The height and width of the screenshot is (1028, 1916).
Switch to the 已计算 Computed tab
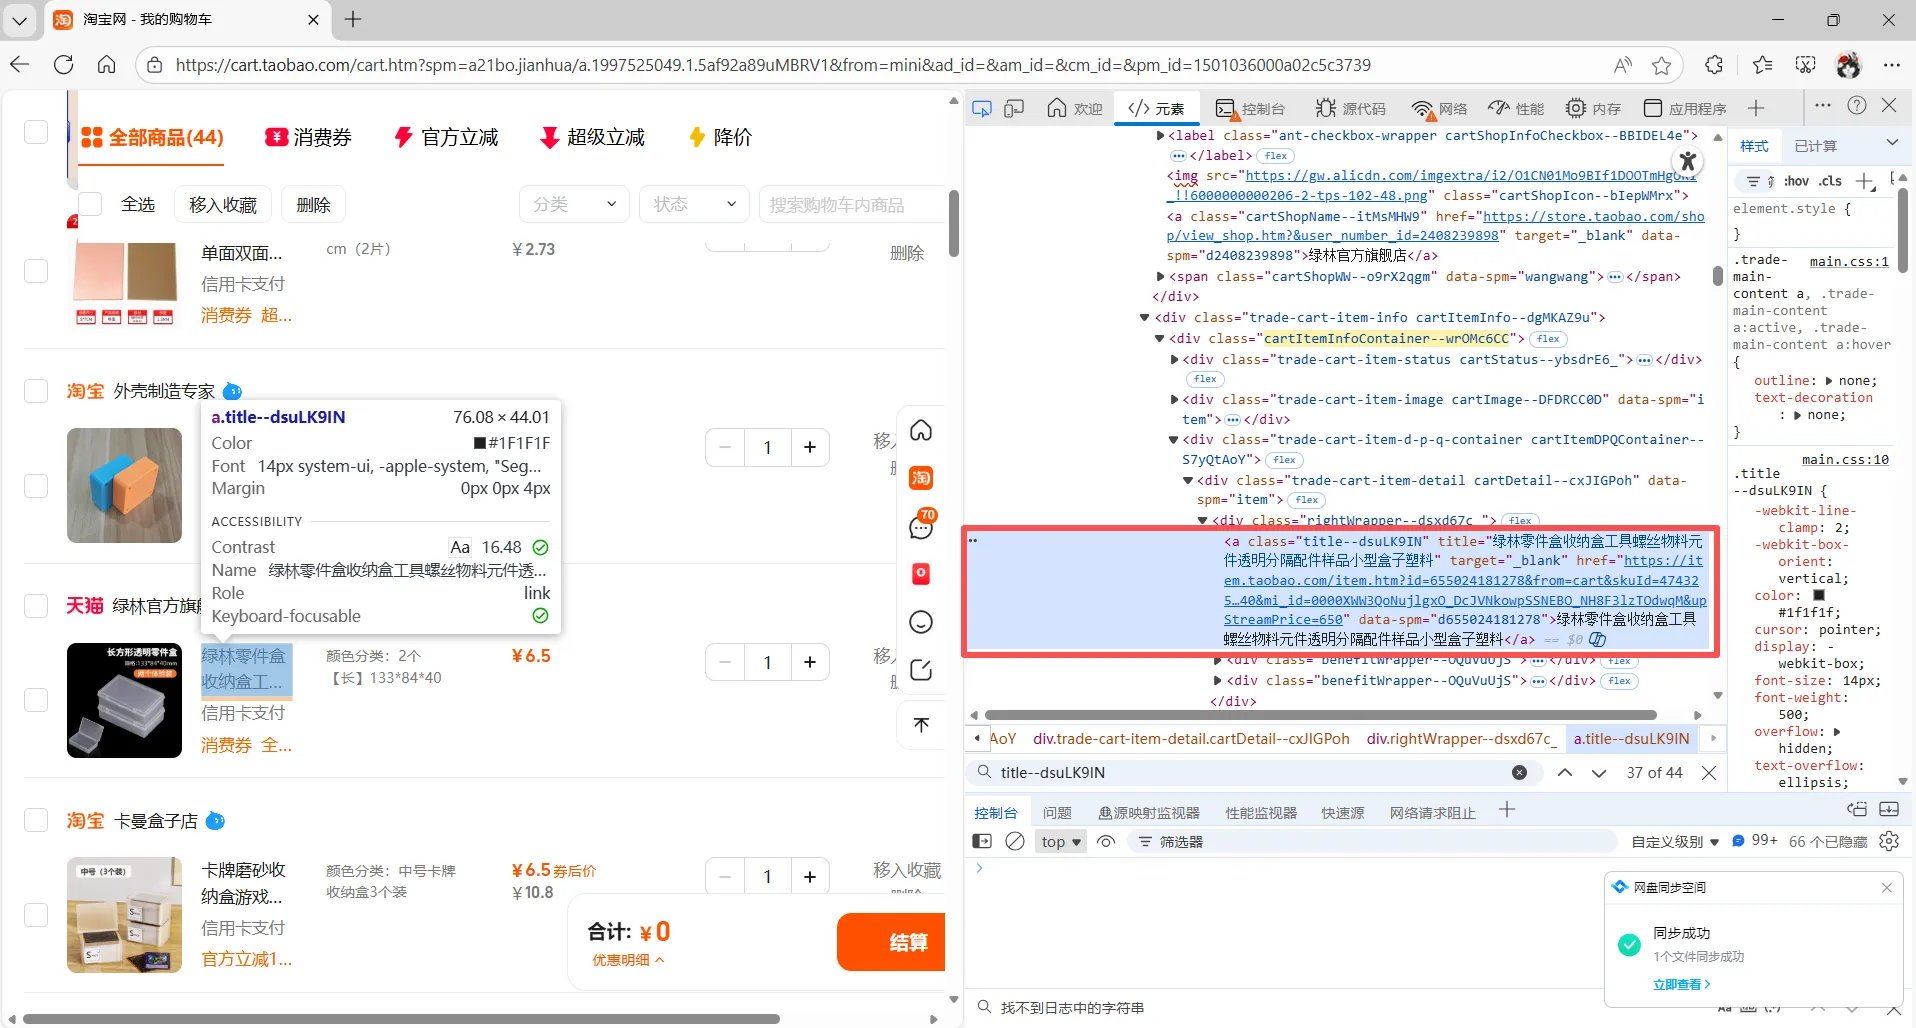[x=1815, y=146]
